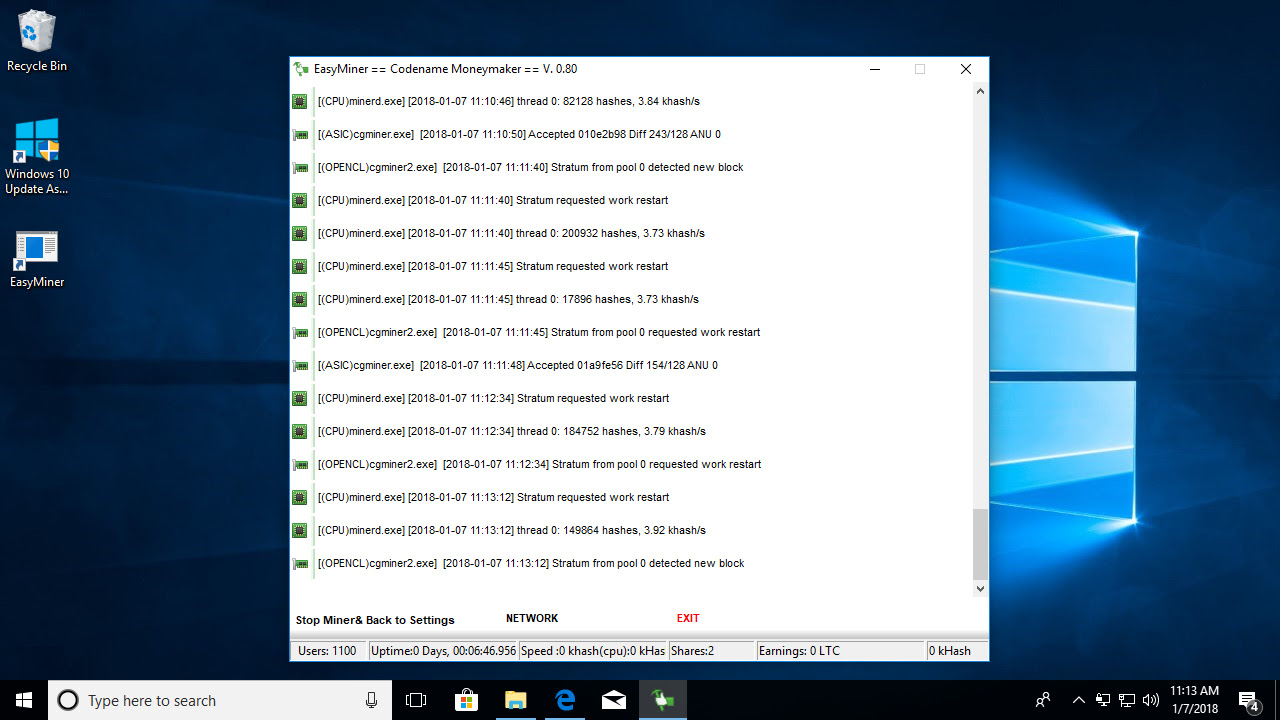Click chip icon next to 200932 hashes entry
The width and height of the screenshot is (1280, 720).
[299, 233]
